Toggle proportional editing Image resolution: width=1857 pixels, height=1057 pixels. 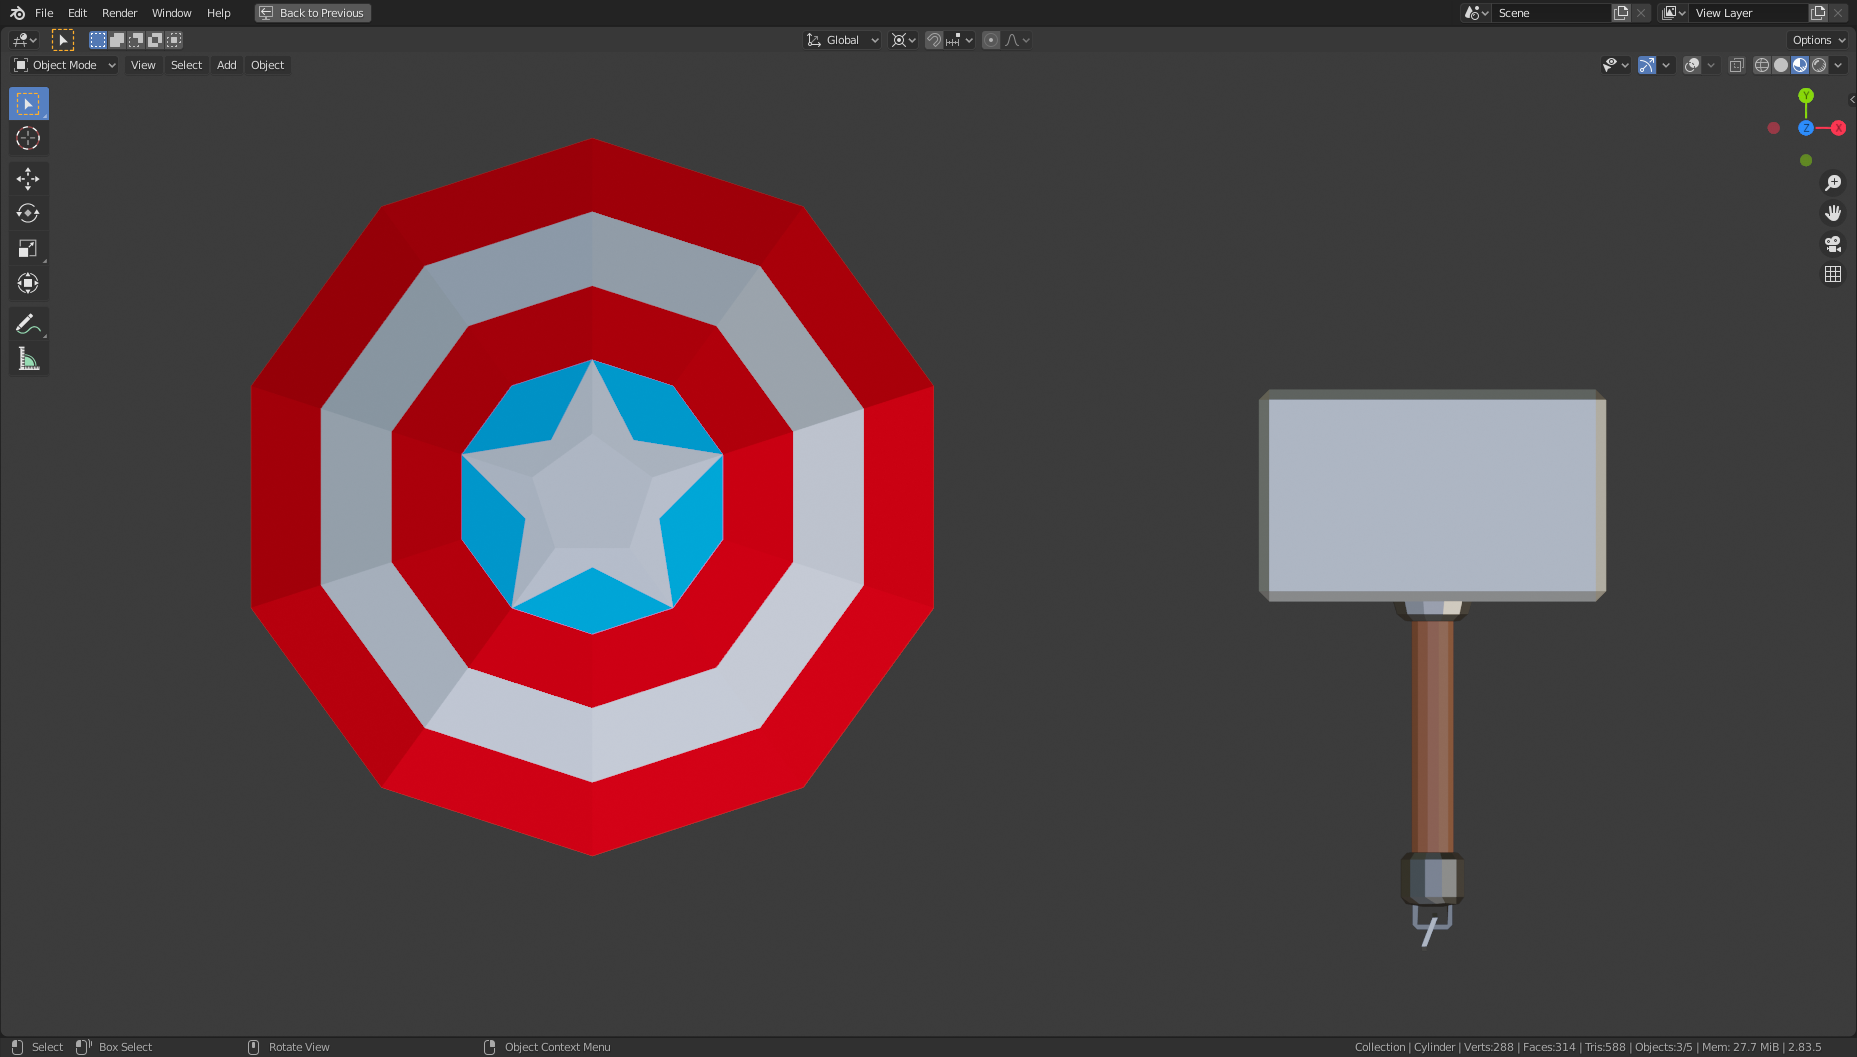990,40
